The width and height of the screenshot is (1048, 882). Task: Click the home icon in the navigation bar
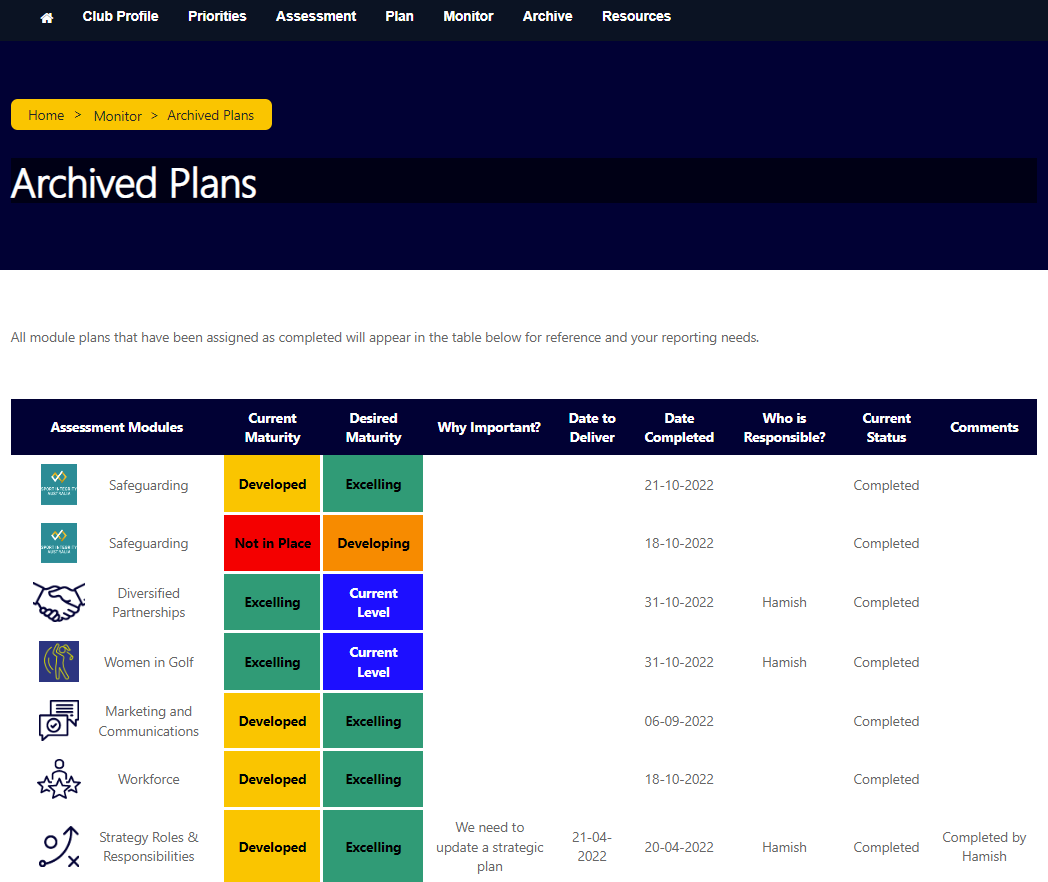point(45,16)
